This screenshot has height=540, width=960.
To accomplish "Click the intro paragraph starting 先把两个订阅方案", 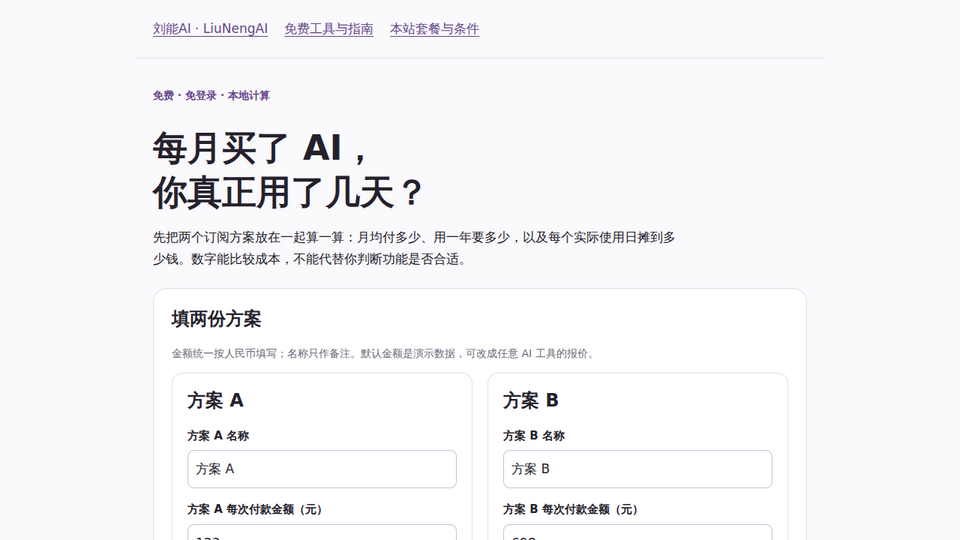I will [x=414, y=248].
